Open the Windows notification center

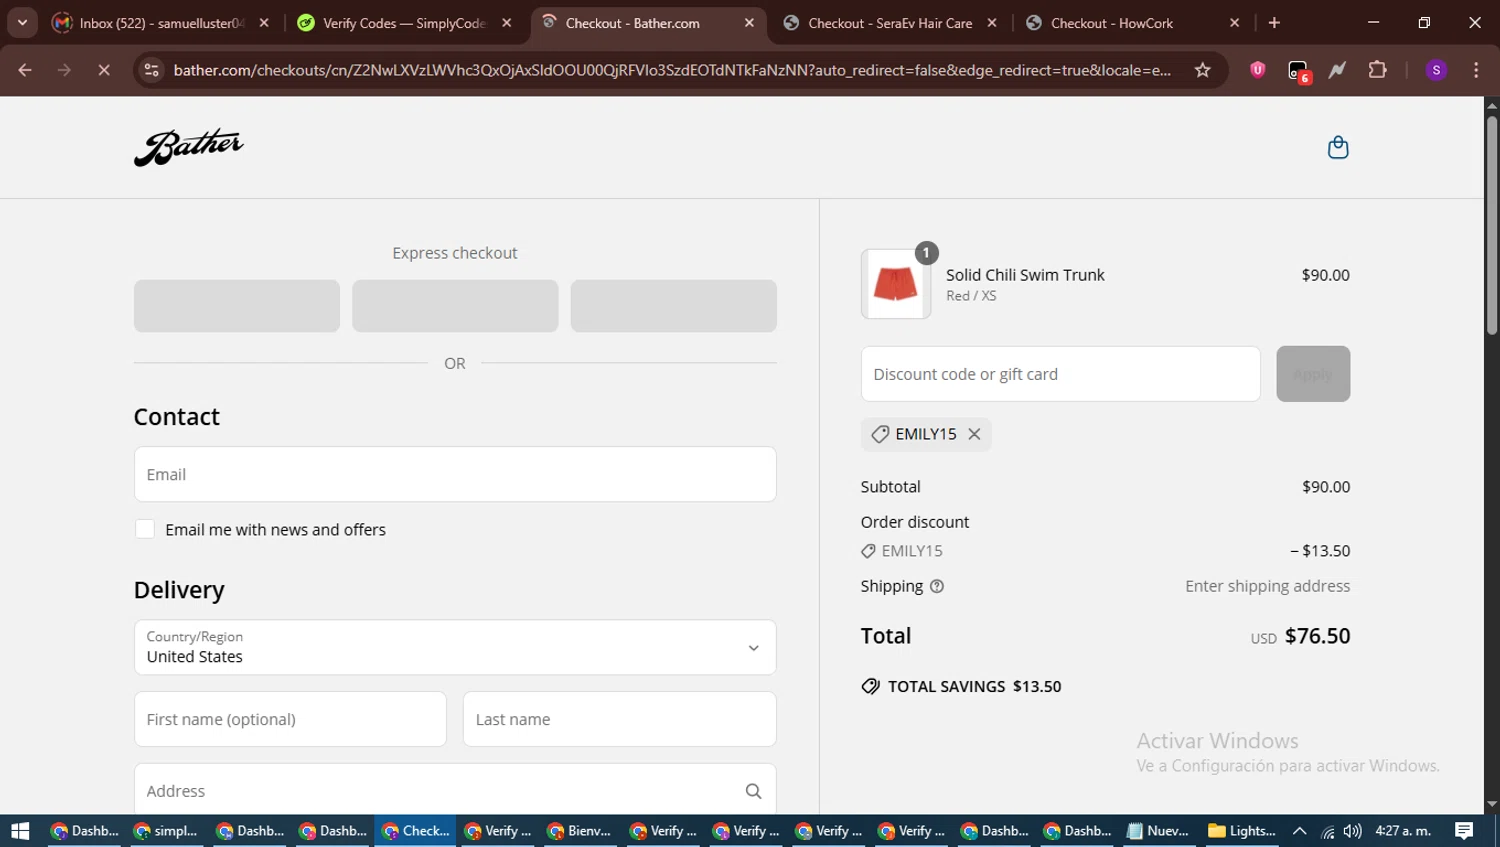pos(1464,831)
